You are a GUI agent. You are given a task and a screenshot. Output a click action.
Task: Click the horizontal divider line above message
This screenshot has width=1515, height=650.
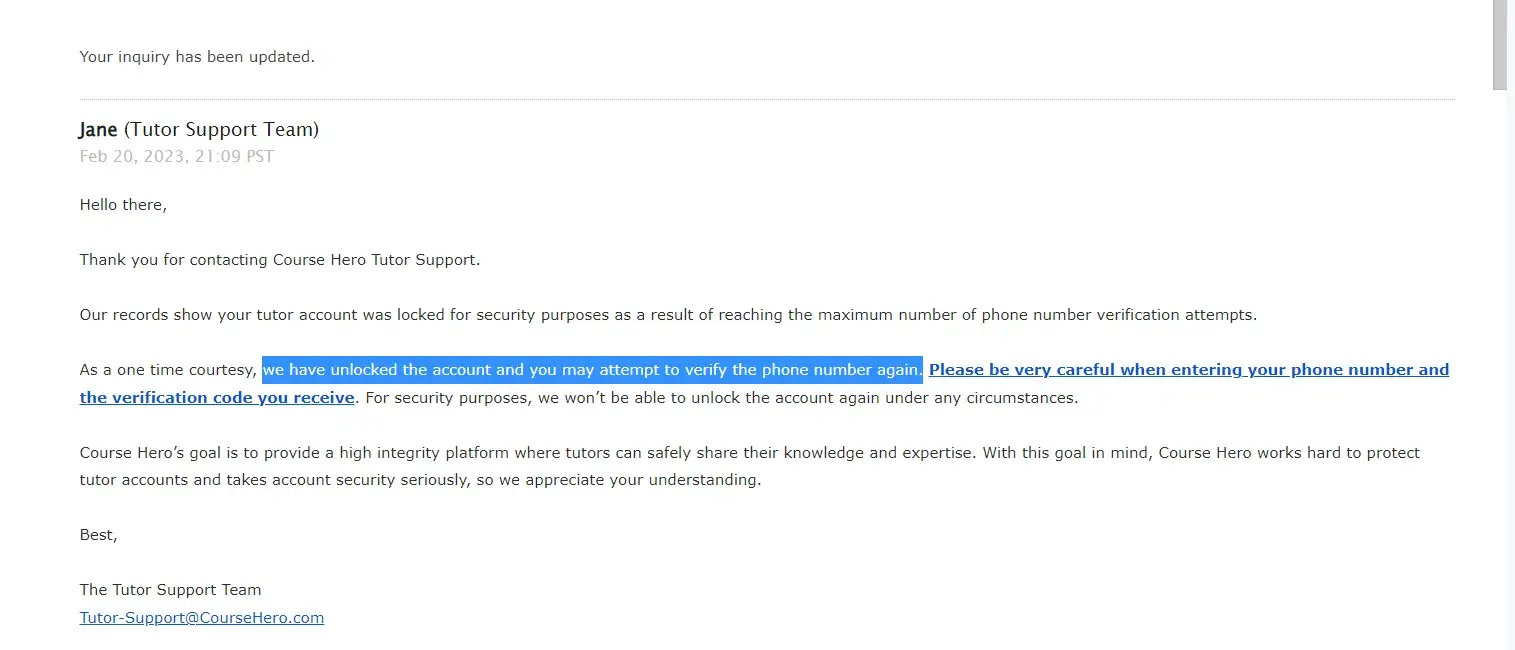(x=766, y=100)
